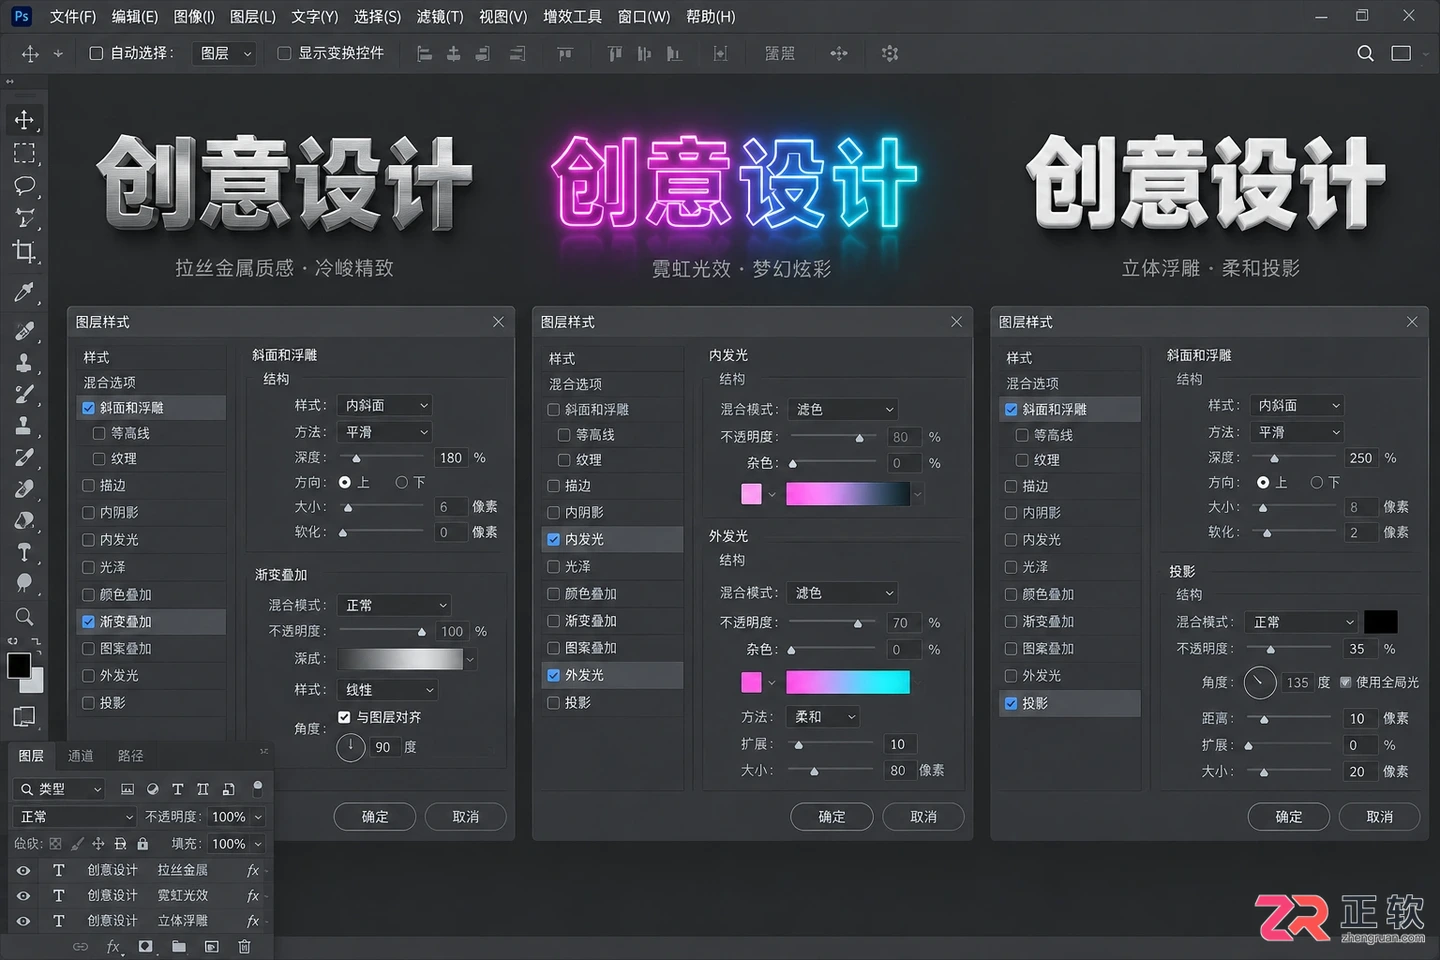
Task: Add a layer mask from the Layers panel
Action: pos(146,946)
